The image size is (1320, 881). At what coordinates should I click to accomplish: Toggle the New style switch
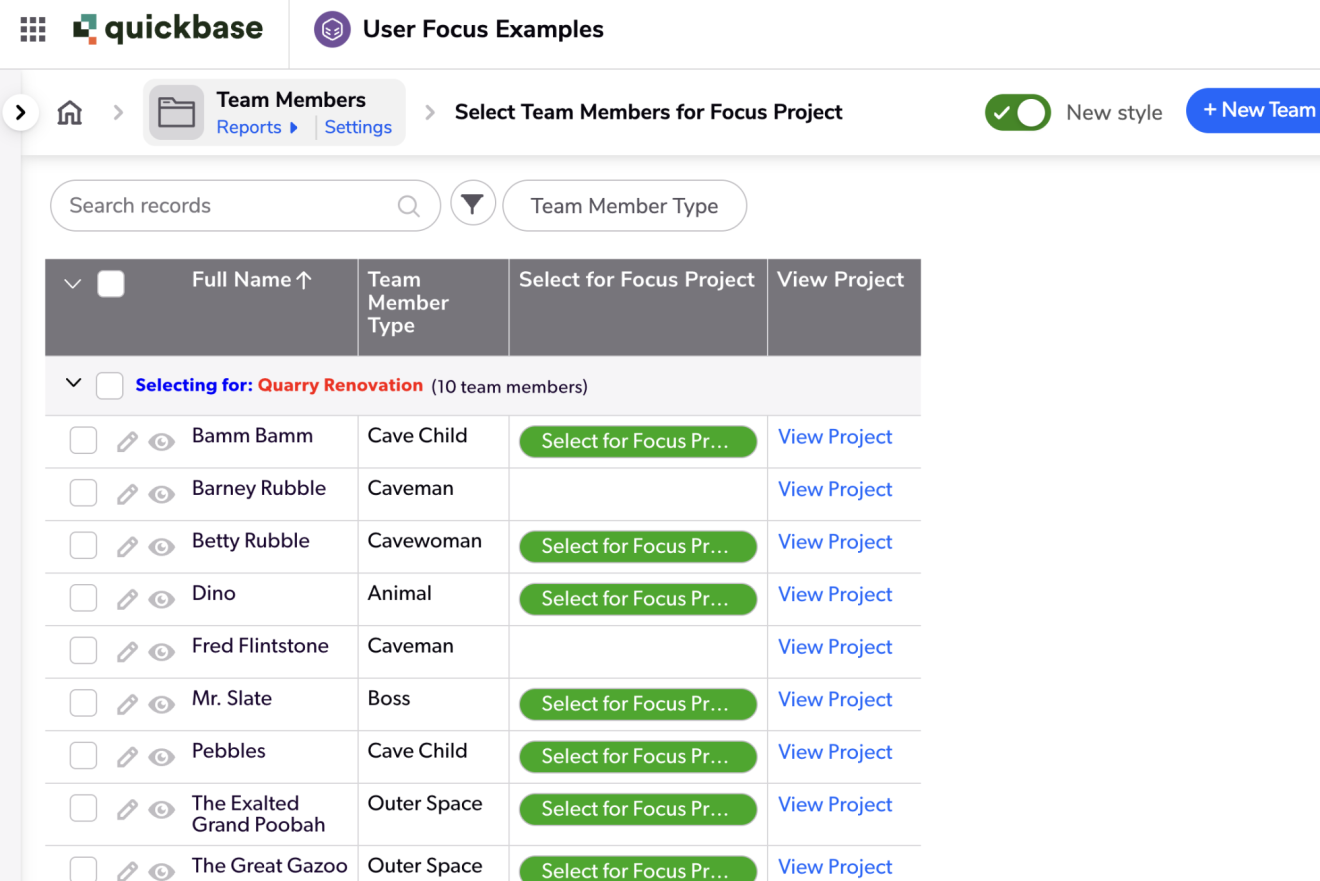tap(1017, 113)
